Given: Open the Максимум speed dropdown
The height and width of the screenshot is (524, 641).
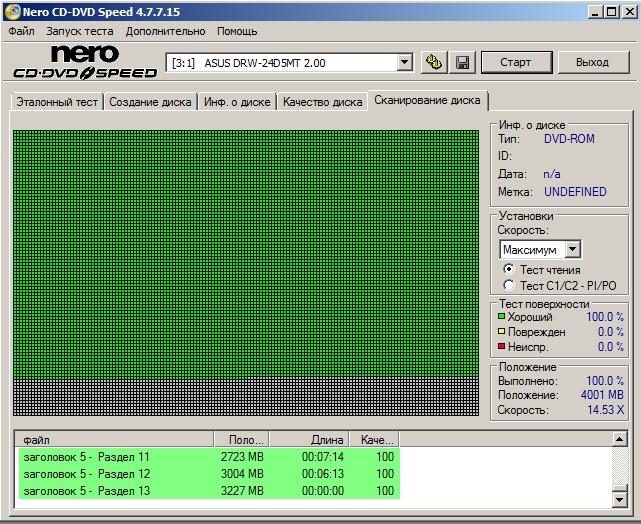Looking at the screenshot, I should coord(572,249).
